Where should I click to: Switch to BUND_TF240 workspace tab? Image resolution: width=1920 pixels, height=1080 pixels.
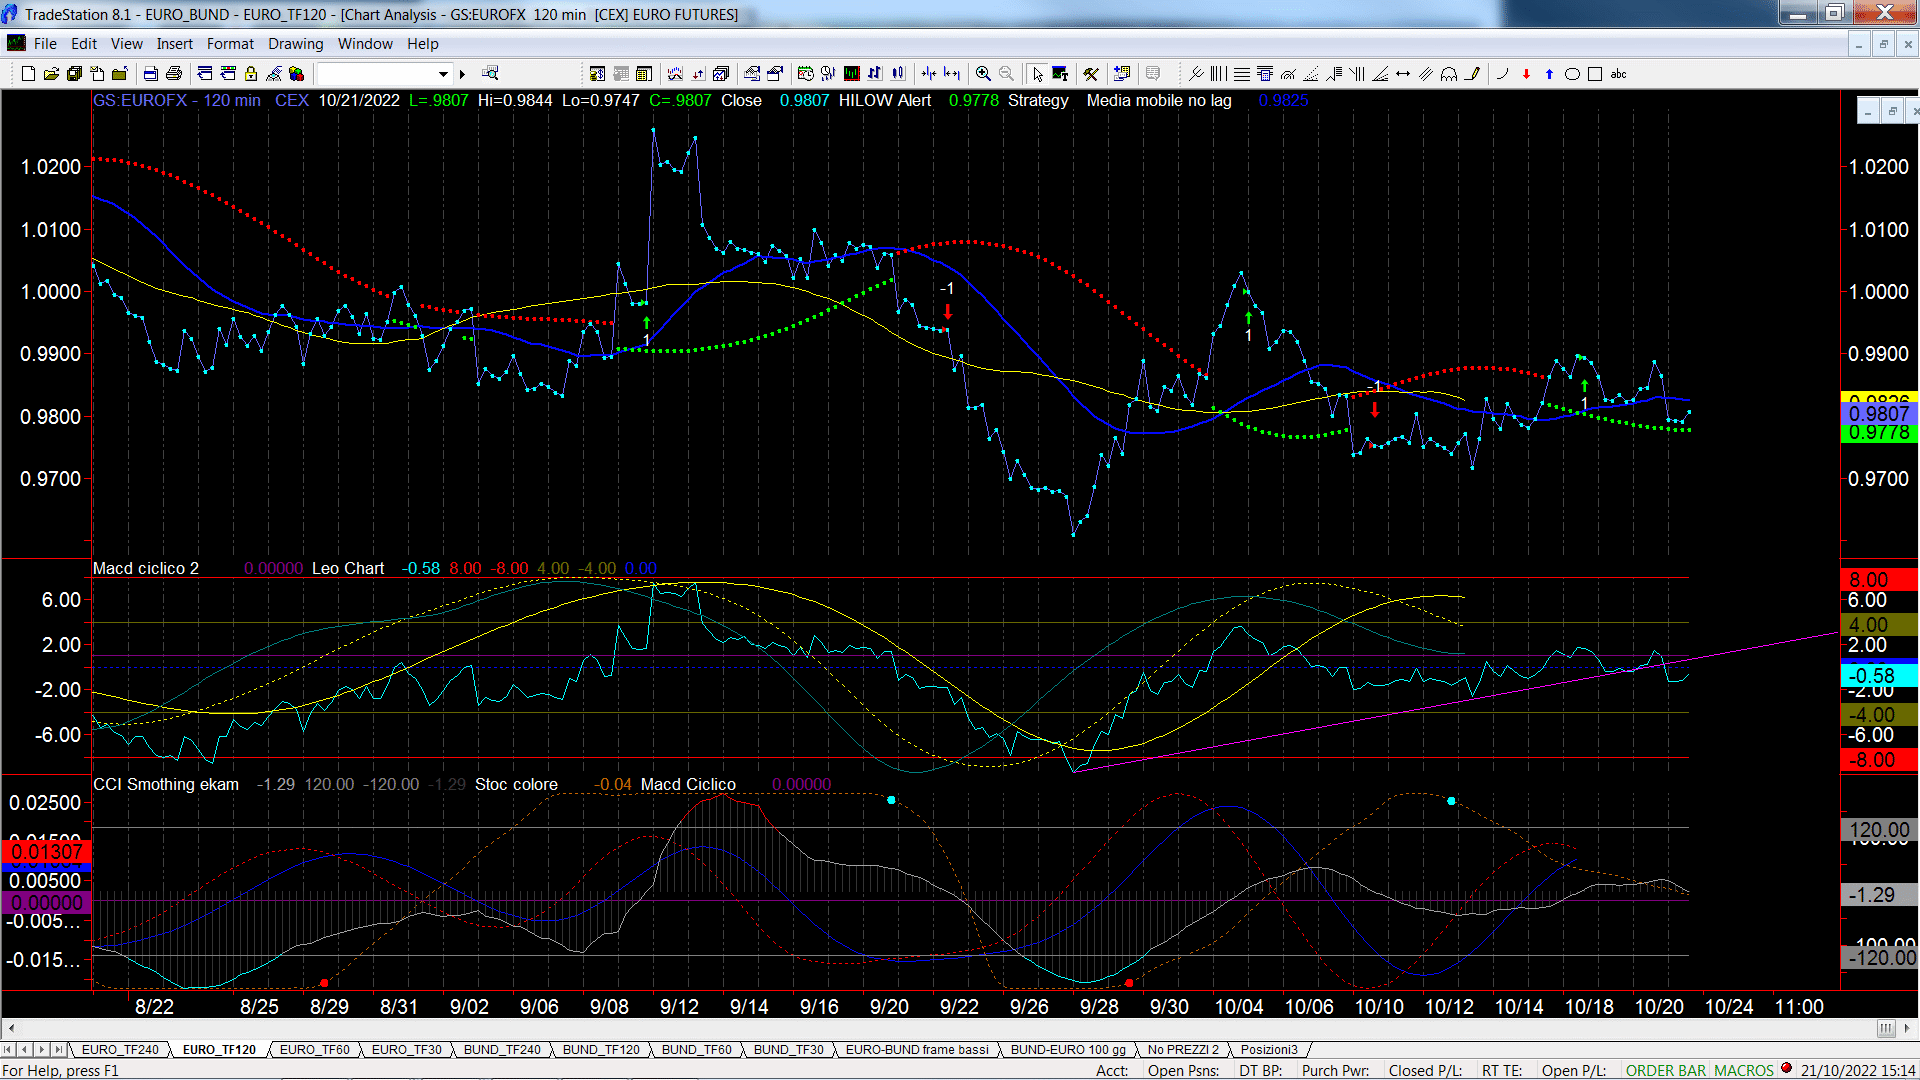(x=502, y=1049)
